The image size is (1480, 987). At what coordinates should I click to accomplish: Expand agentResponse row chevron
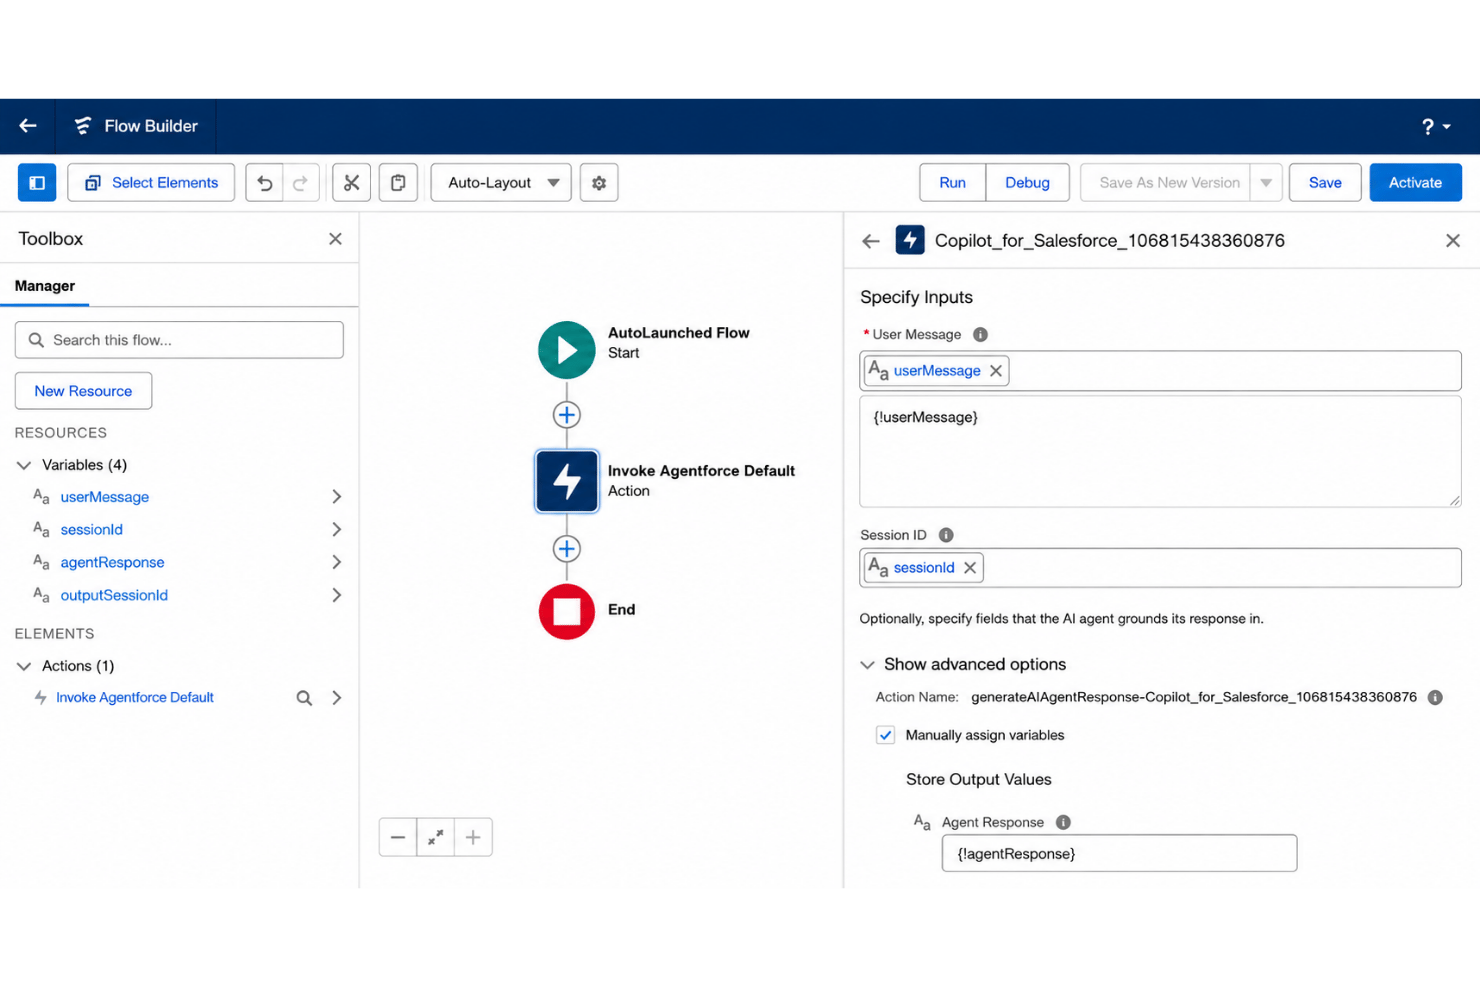pos(337,563)
